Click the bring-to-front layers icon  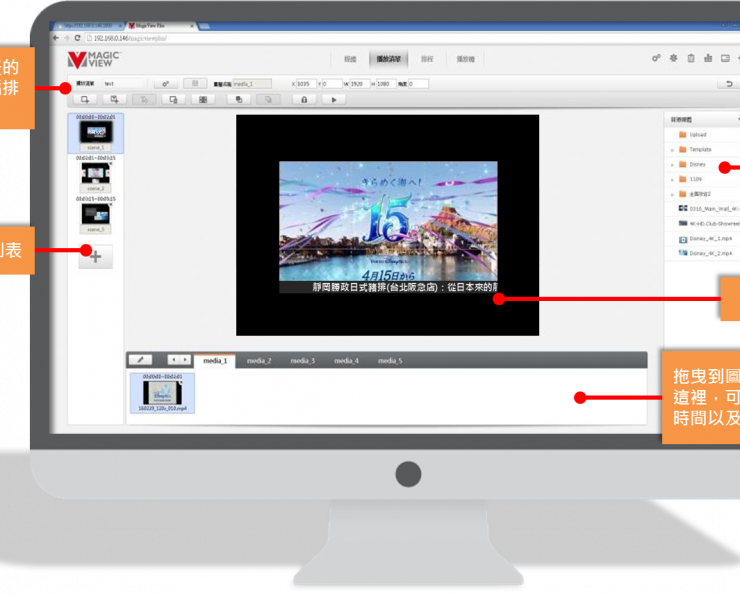pyautogui.click(x=239, y=100)
